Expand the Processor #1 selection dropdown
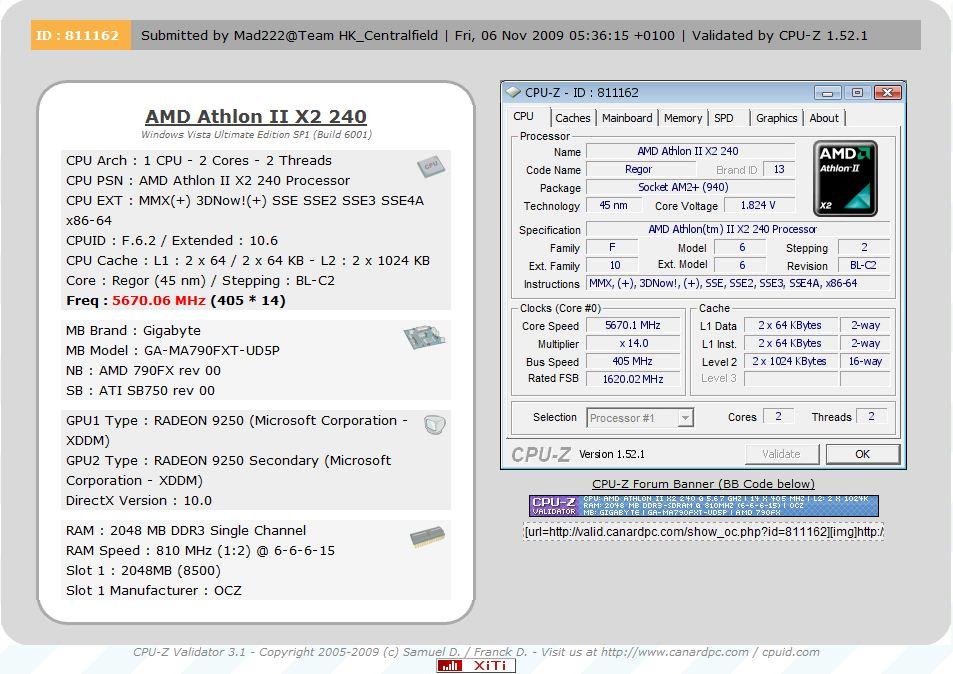 tap(686, 418)
